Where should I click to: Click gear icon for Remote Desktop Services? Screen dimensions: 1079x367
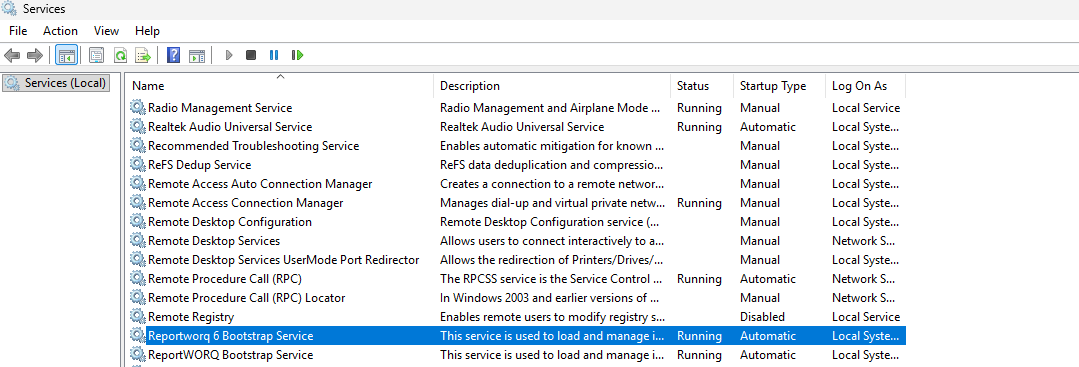tap(138, 241)
